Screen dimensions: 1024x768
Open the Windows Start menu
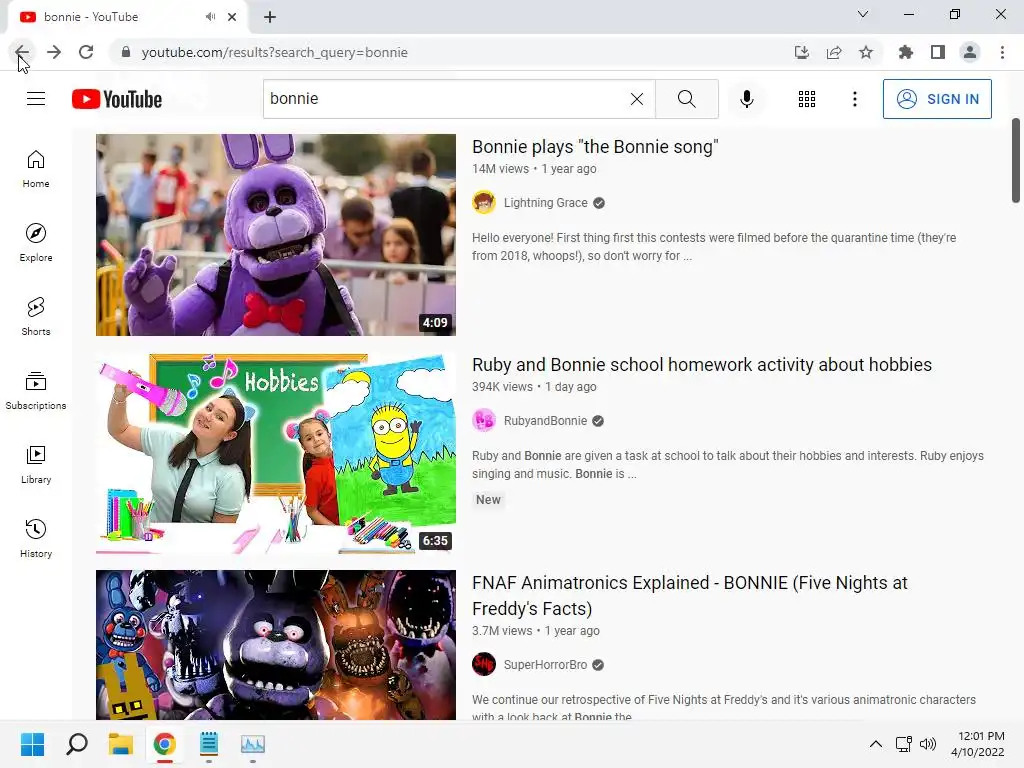(x=32, y=744)
